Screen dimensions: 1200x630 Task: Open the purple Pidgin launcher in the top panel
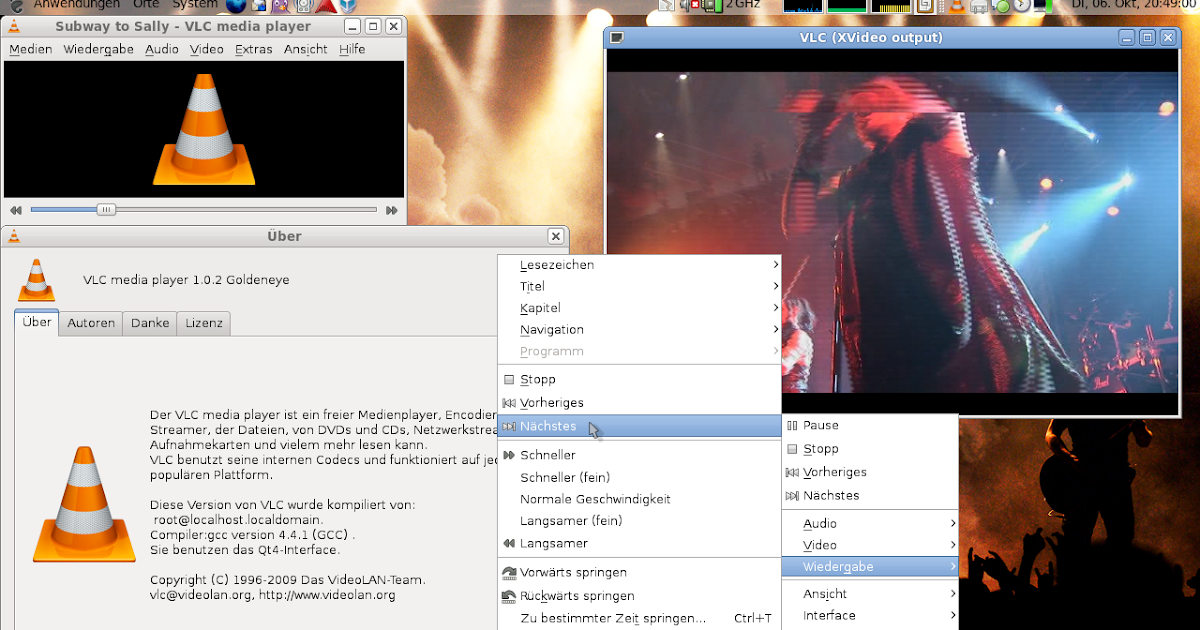point(282,5)
